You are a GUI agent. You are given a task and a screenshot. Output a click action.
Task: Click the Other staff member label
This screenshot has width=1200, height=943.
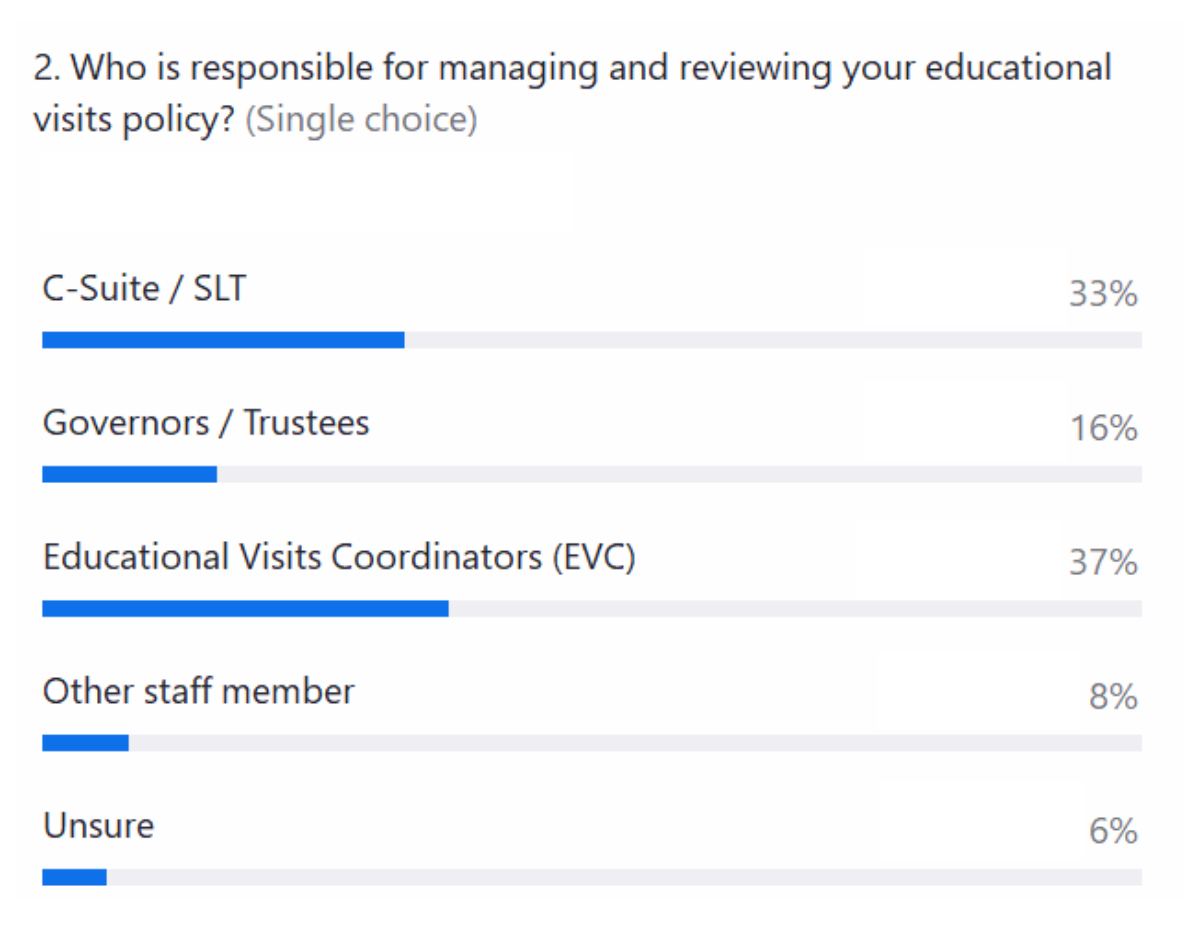click(x=198, y=691)
